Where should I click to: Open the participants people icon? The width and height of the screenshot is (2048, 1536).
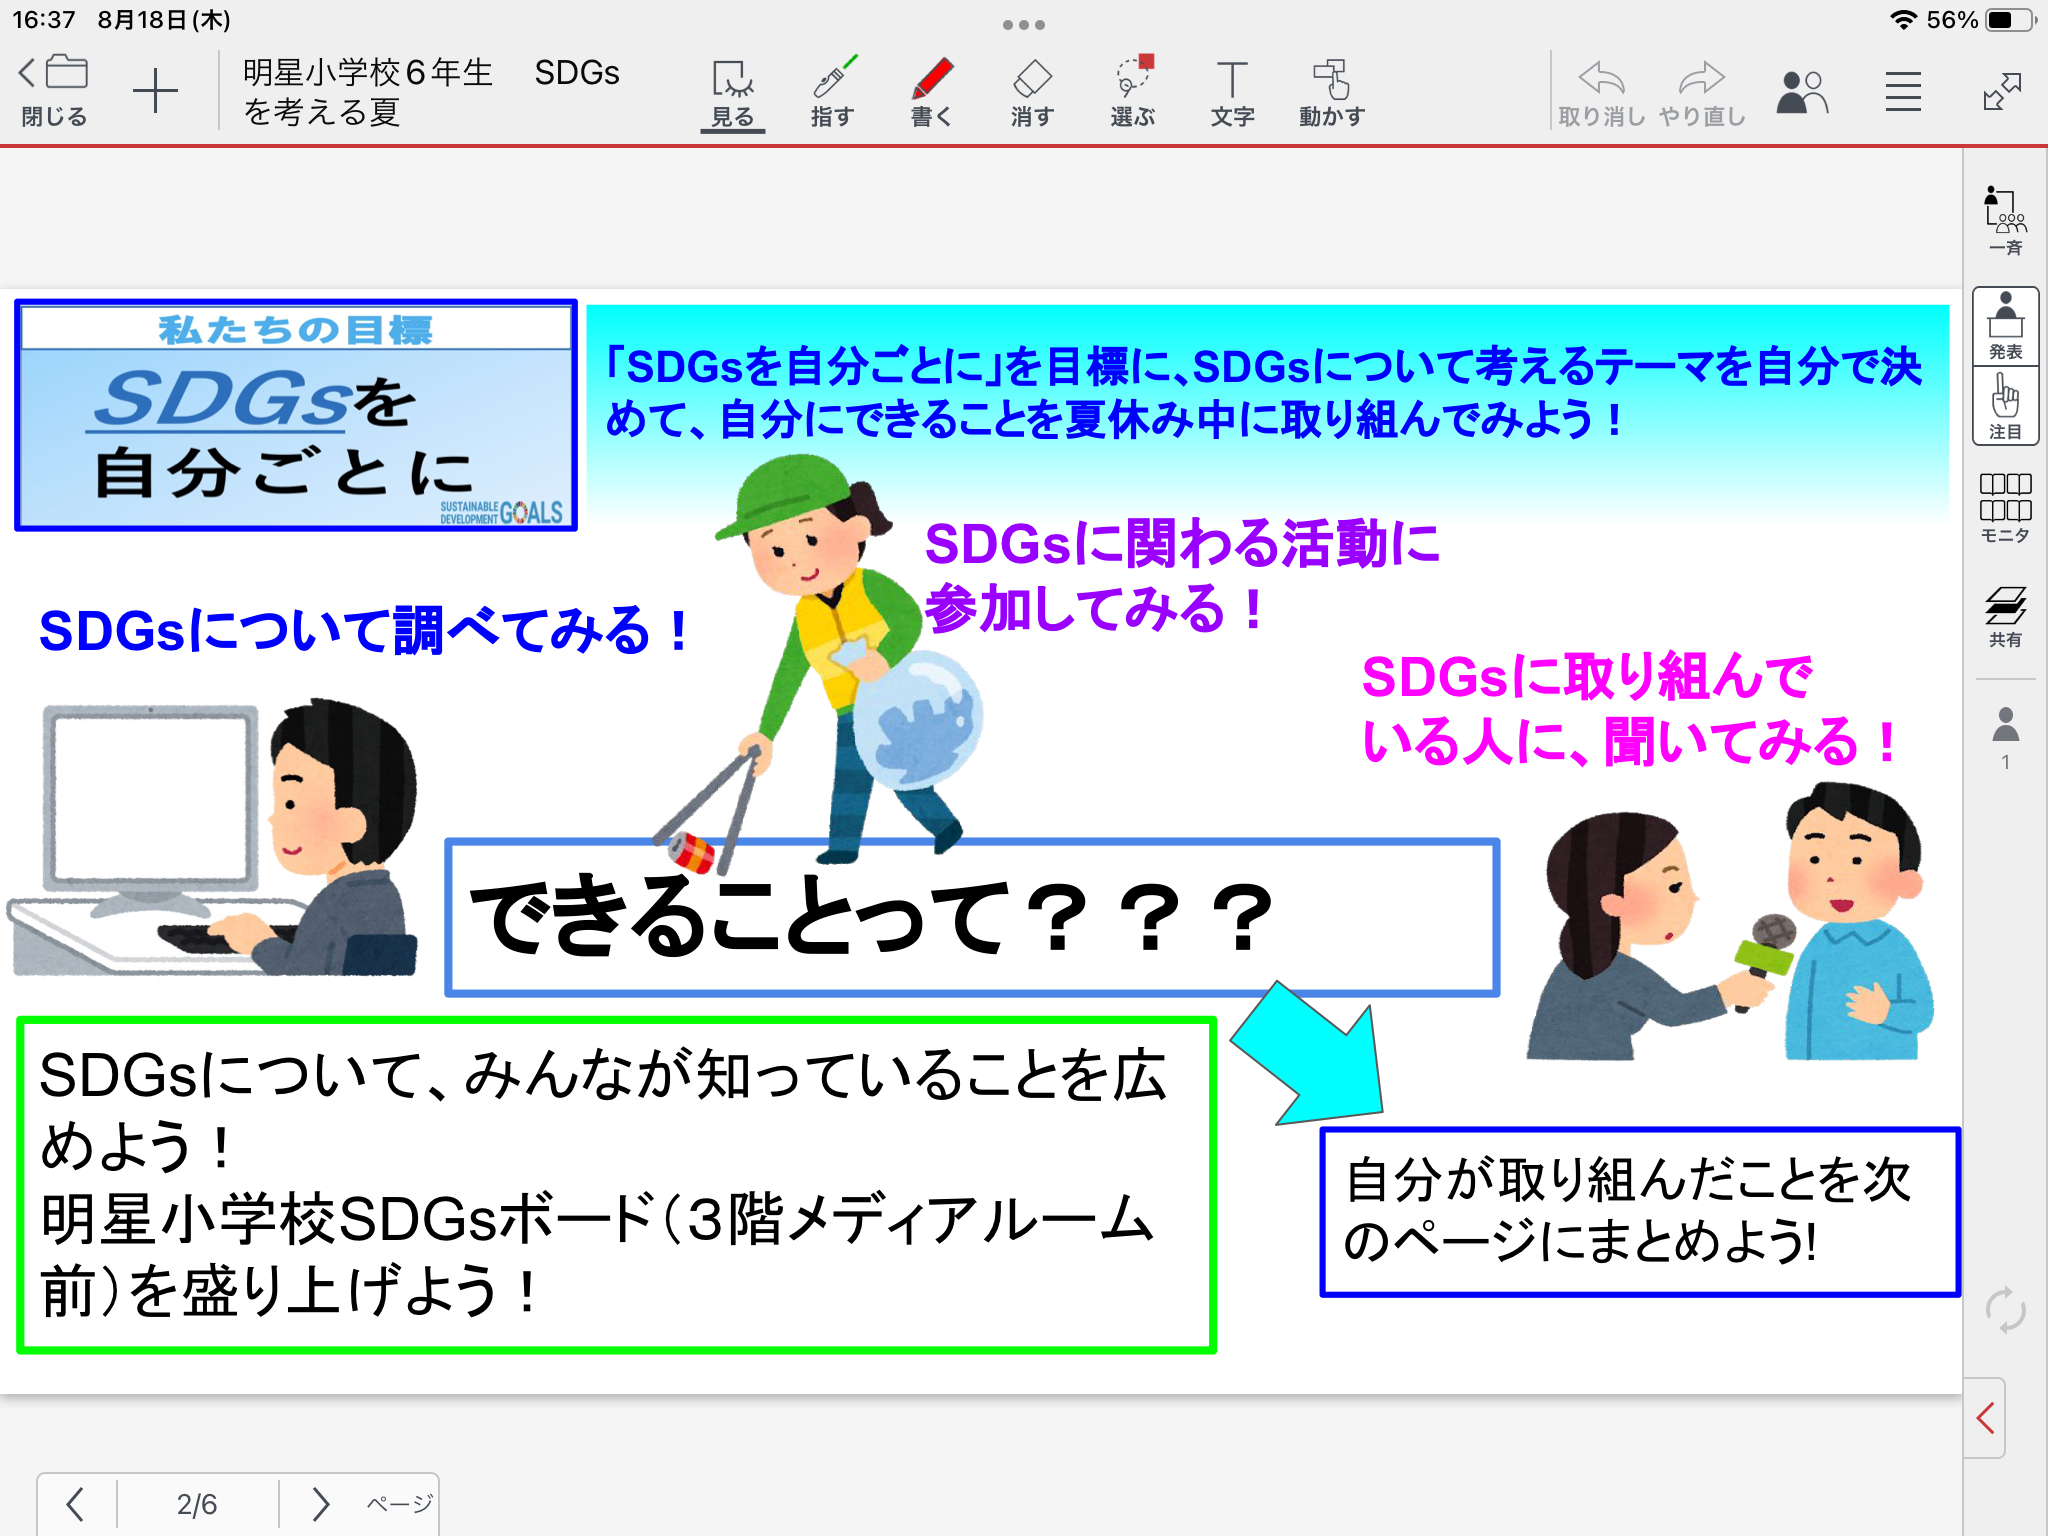point(1802,92)
